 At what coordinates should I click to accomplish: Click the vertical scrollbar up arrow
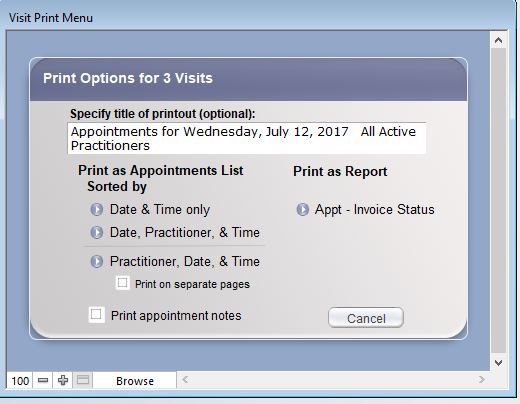498,41
